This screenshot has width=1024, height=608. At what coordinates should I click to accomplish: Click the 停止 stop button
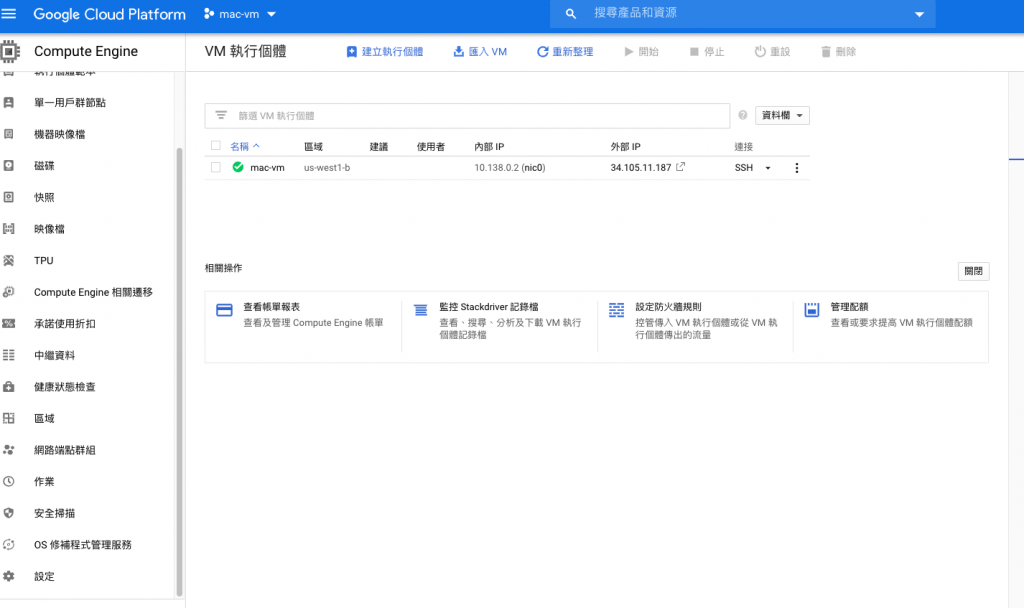point(707,52)
